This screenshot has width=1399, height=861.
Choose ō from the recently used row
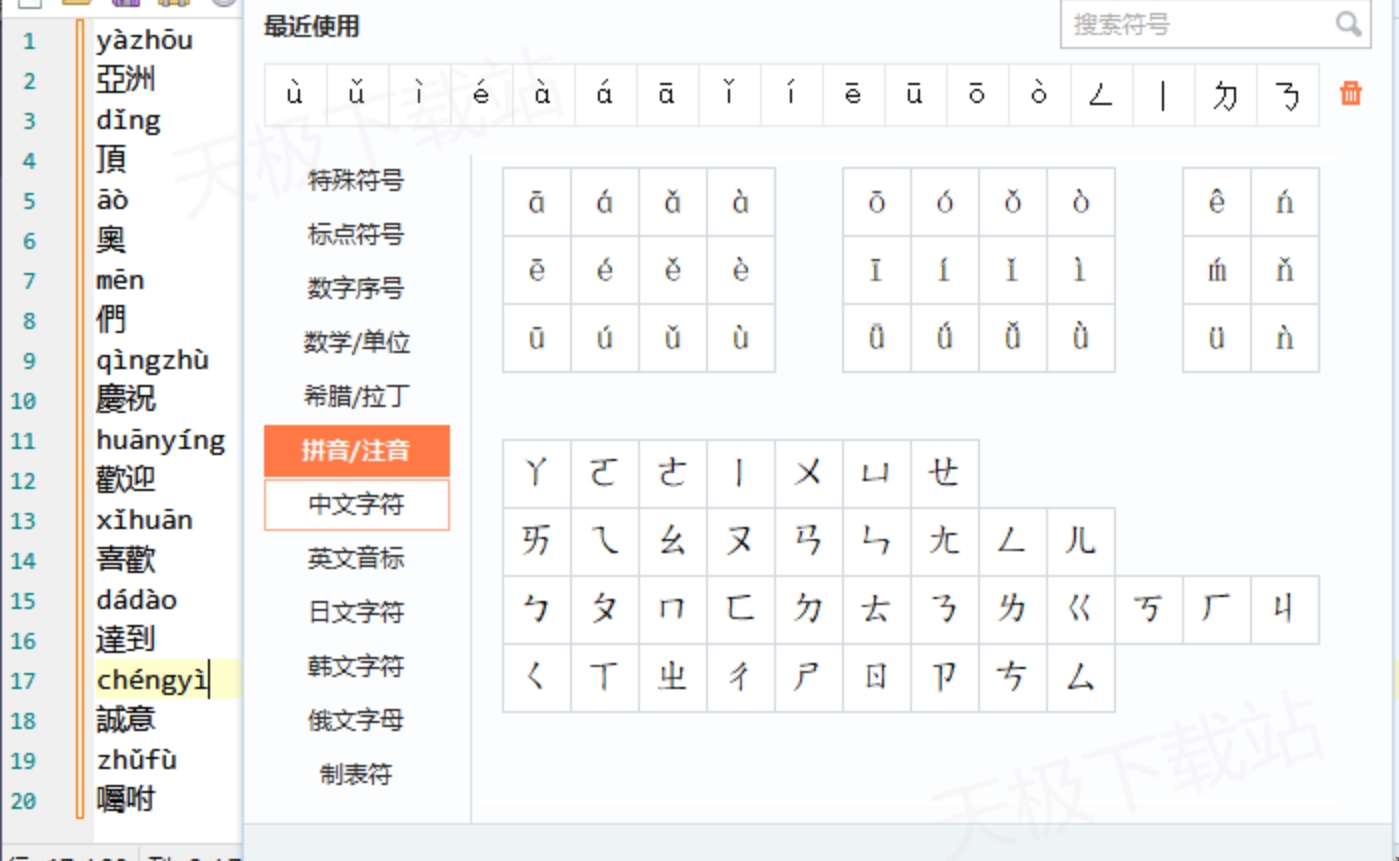coord(977,95)
